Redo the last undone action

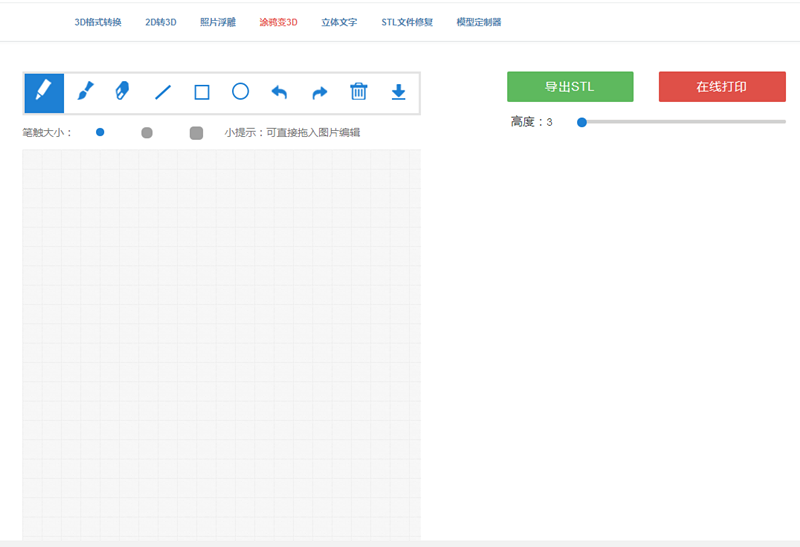point(319,92)
